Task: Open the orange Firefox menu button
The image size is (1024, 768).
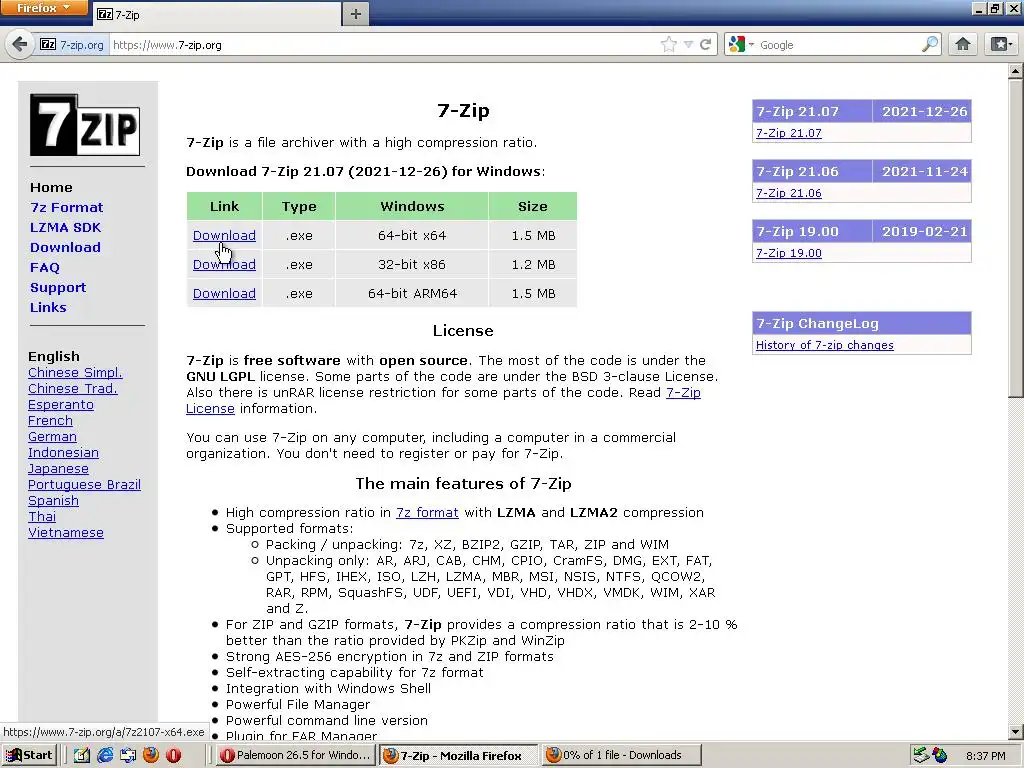Action: click(44, 8)
